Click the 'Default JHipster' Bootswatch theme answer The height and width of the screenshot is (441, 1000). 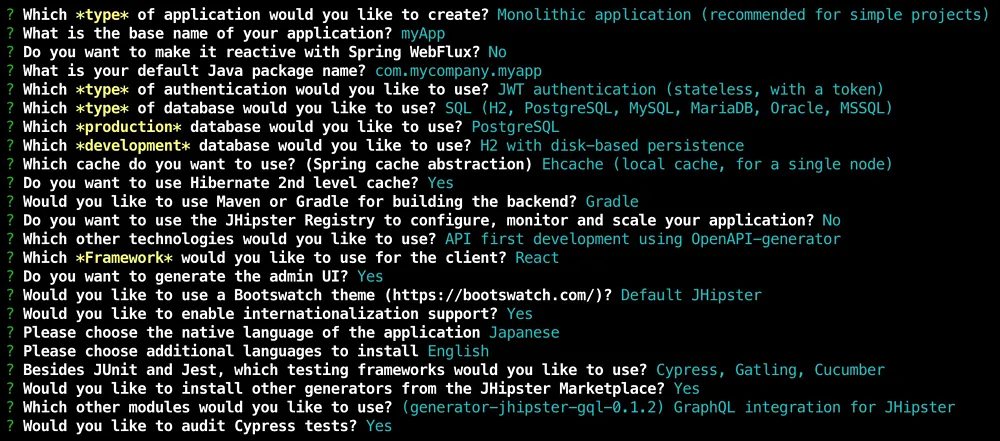click(691, 295)
